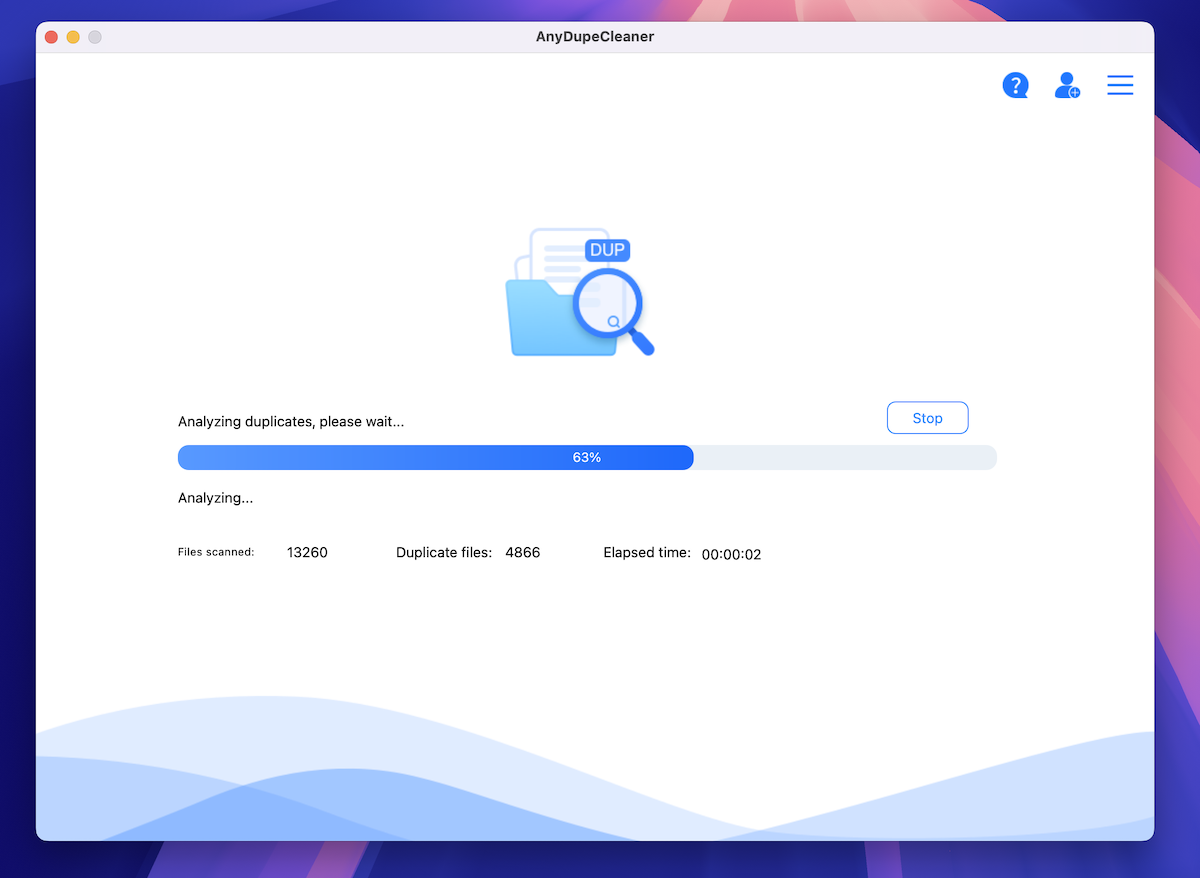This screenshot has width=1200, height=878.
Task: Click the add user account icon
Action: [1067, 86]
